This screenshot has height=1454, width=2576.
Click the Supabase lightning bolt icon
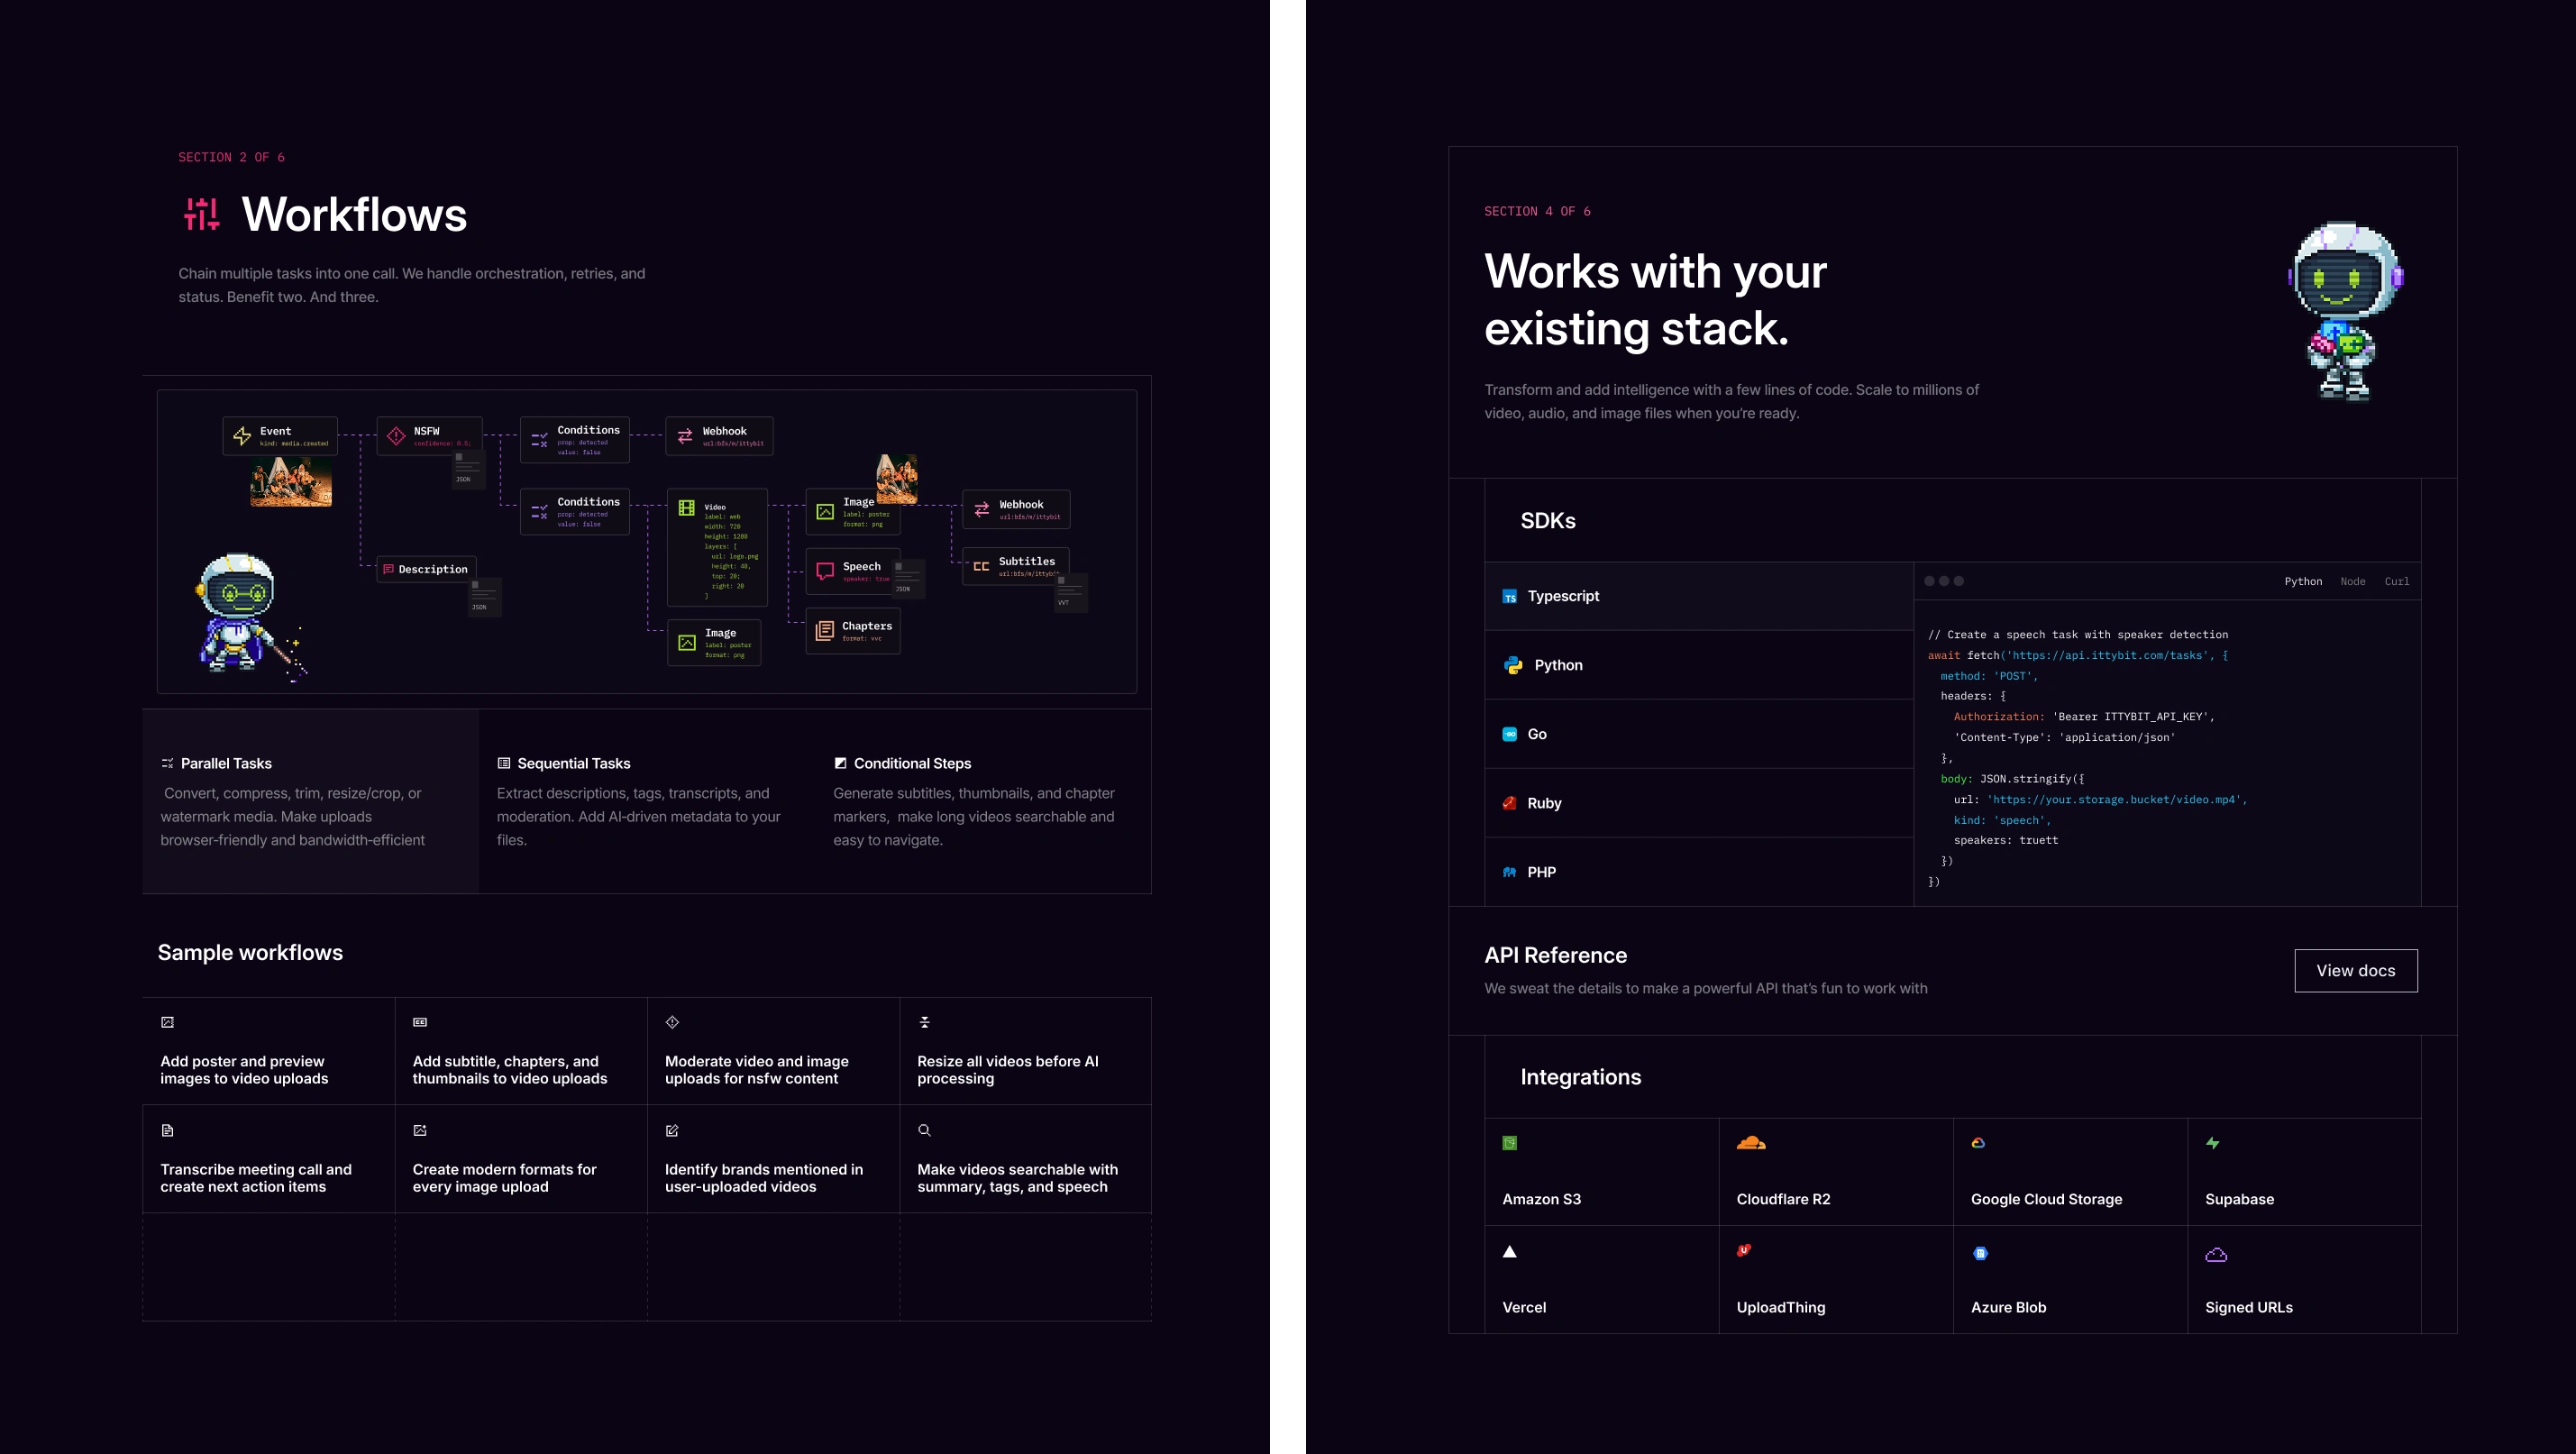2212,1143
